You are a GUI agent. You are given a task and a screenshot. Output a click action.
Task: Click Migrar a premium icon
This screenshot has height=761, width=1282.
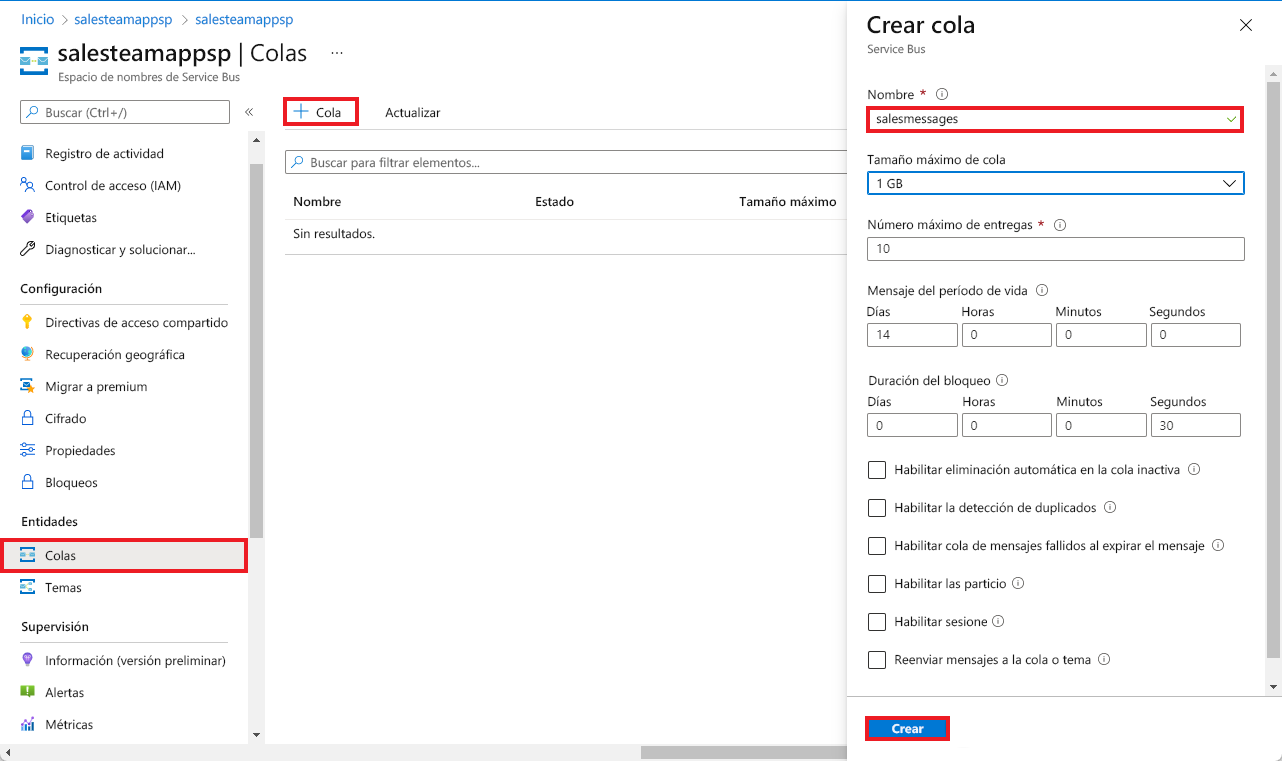click(x=28, y=386)
